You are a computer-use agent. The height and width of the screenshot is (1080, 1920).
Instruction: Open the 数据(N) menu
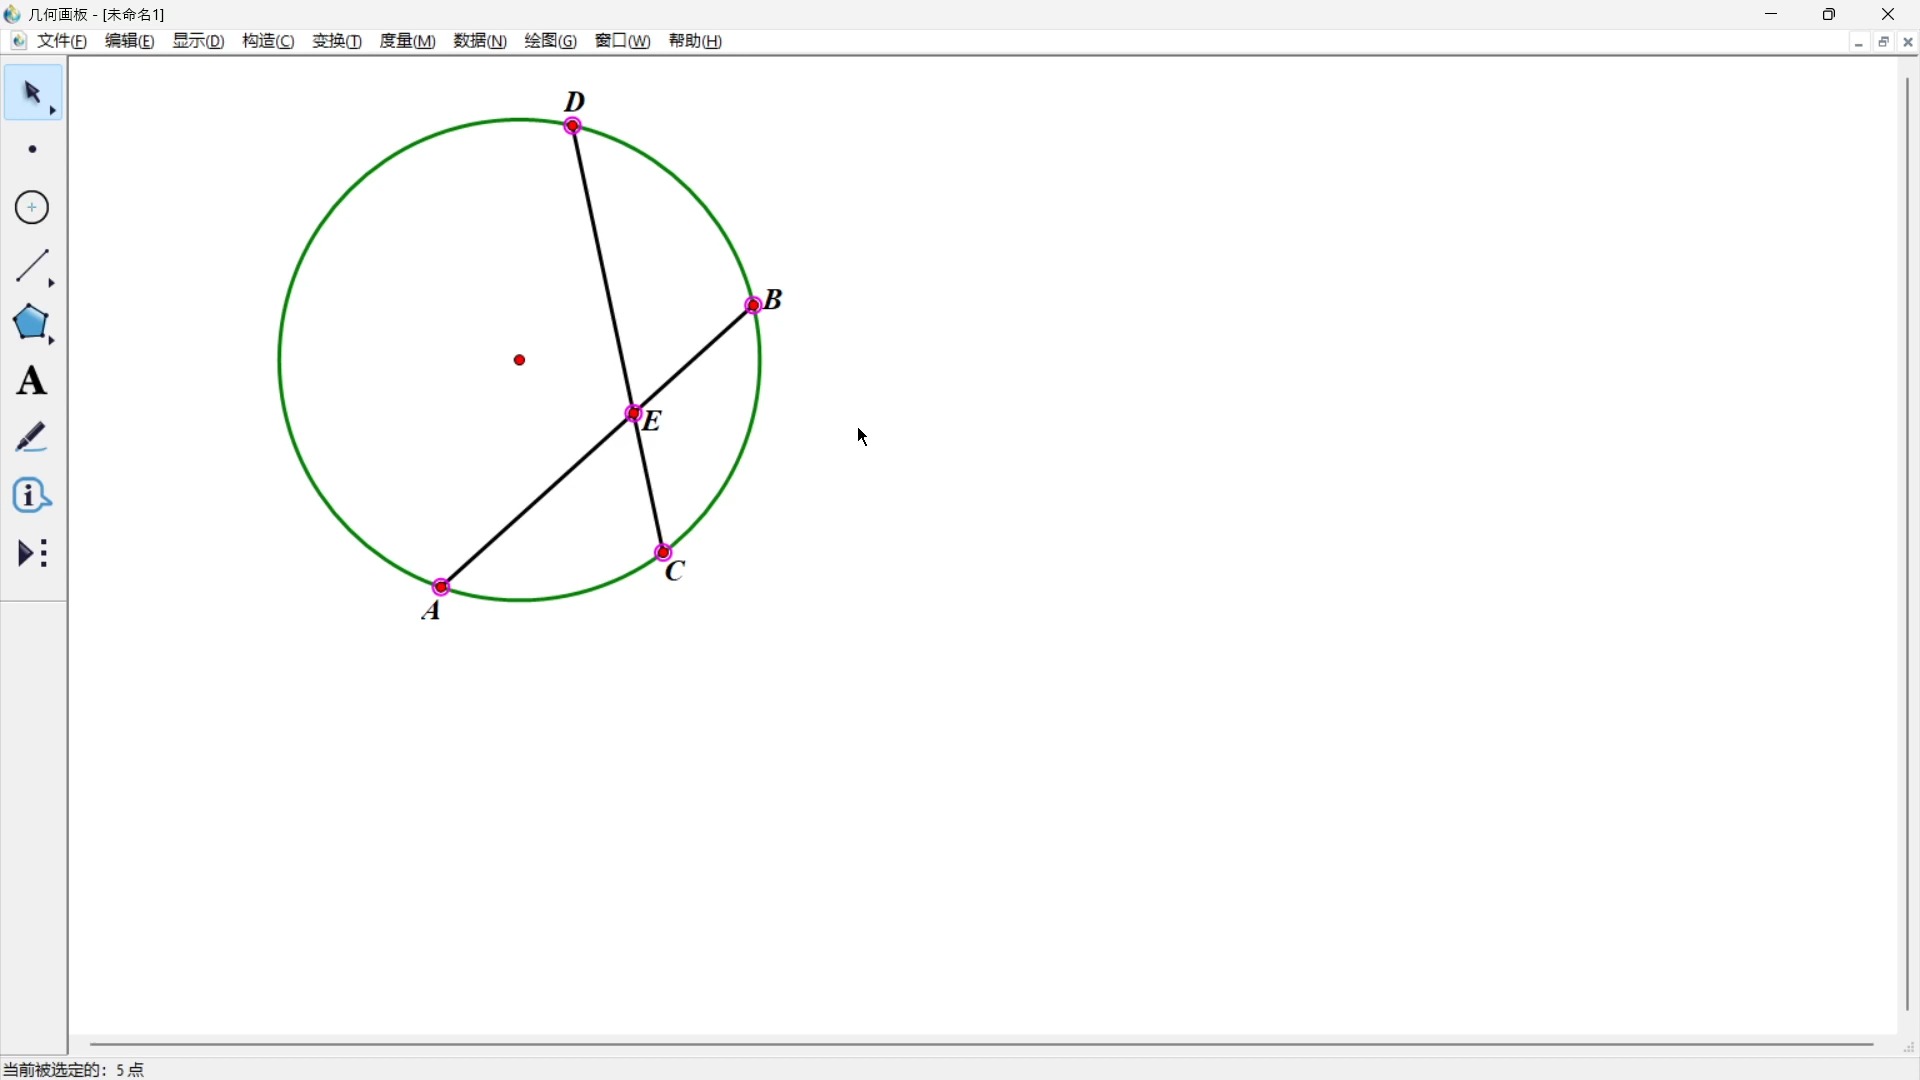(x=481, y=41)
